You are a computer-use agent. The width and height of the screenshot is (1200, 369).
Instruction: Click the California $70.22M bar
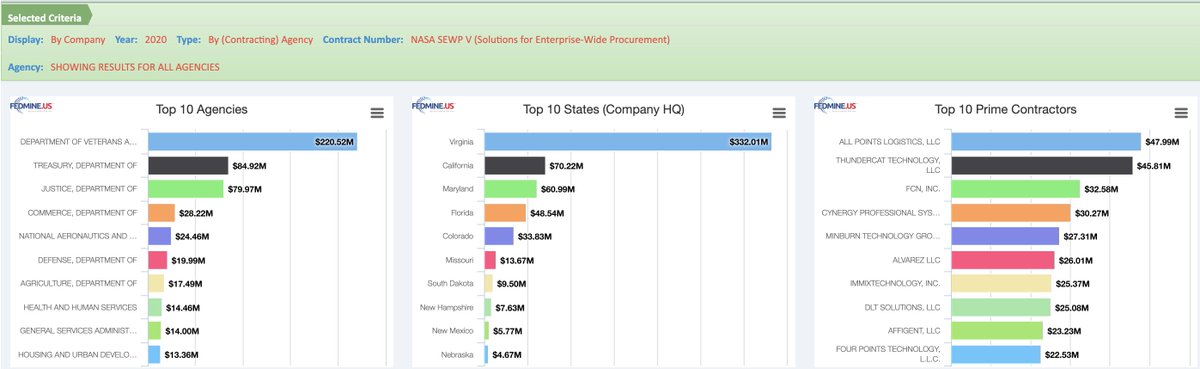pyautogui.click(x=515, y=166)
